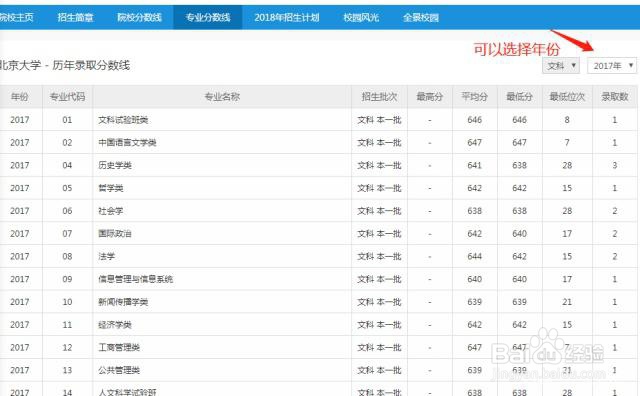This screenshot has width=640, height=396.
Task: Select the 专业分数线 tab
Action: click(x=208, y=18)
